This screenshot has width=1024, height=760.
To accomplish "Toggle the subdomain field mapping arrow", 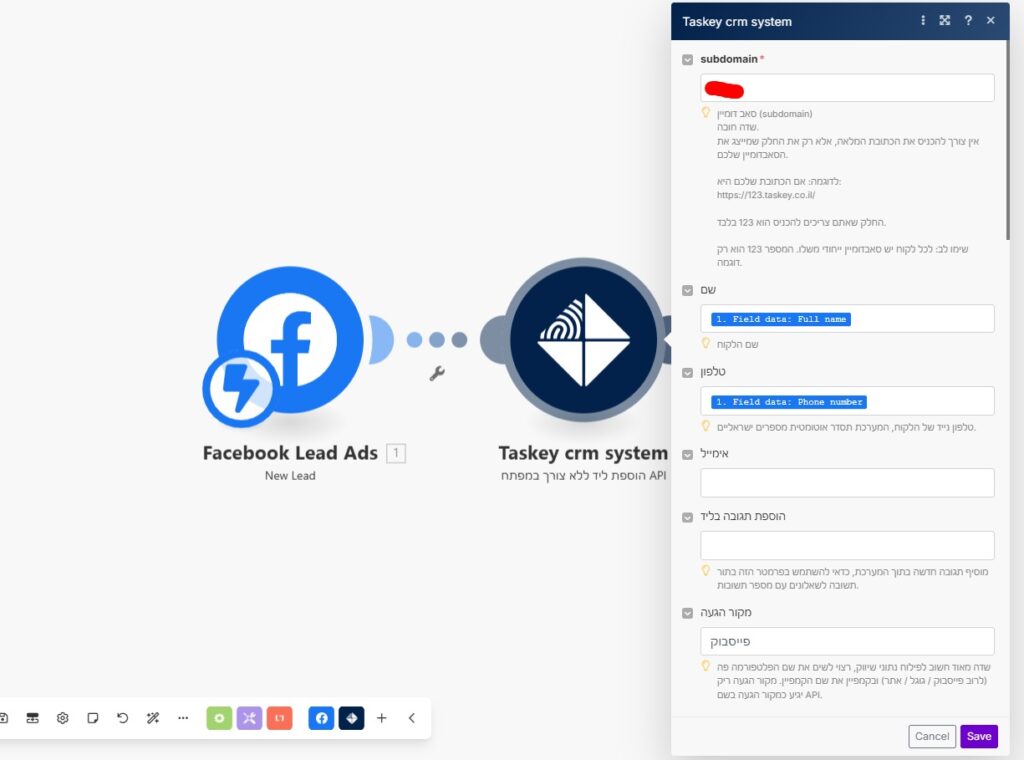I will [687, 60].
